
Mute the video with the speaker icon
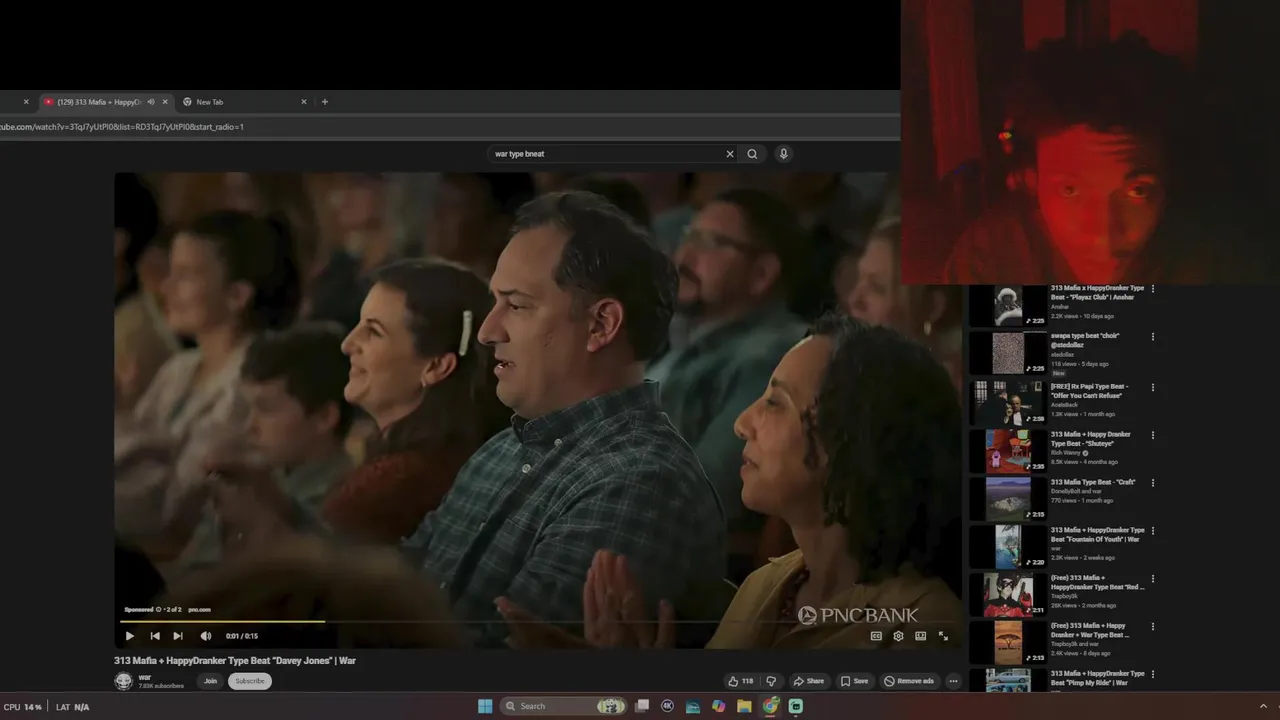pos(206,636)
